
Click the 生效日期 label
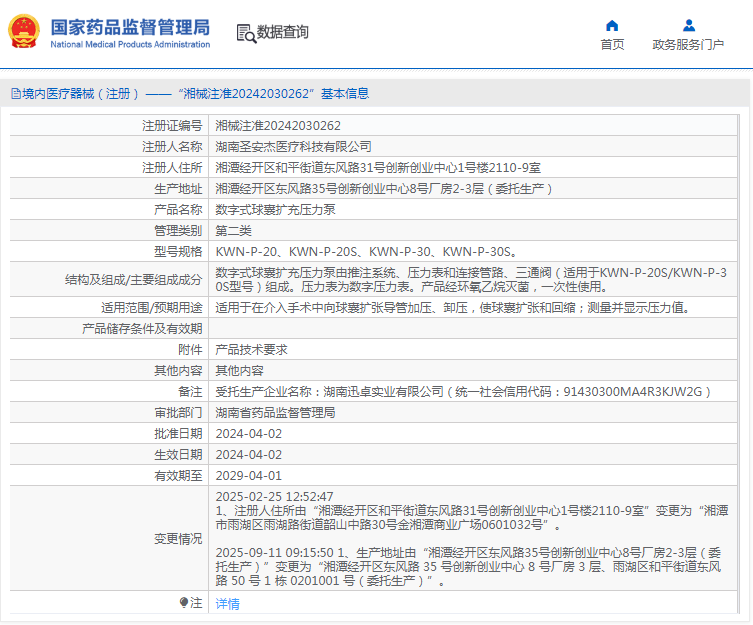point(178,454)
